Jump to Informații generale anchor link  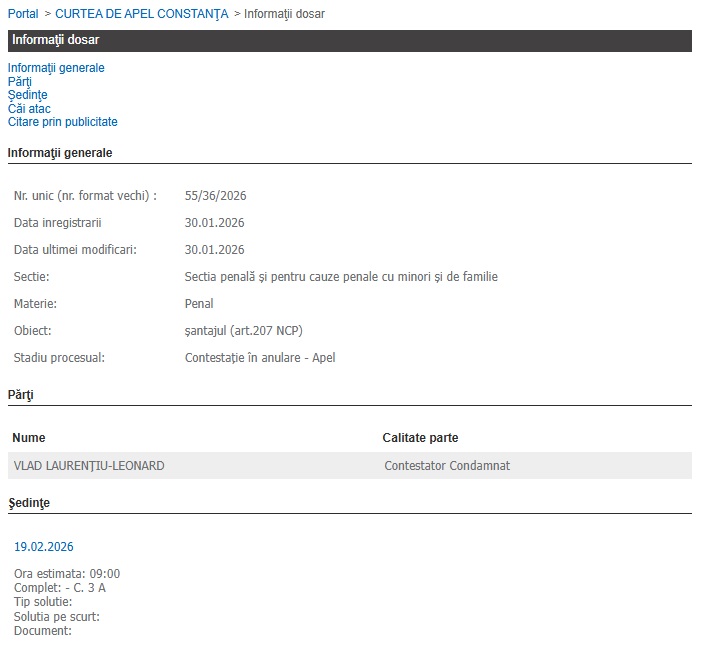click(x=56, y=68)
